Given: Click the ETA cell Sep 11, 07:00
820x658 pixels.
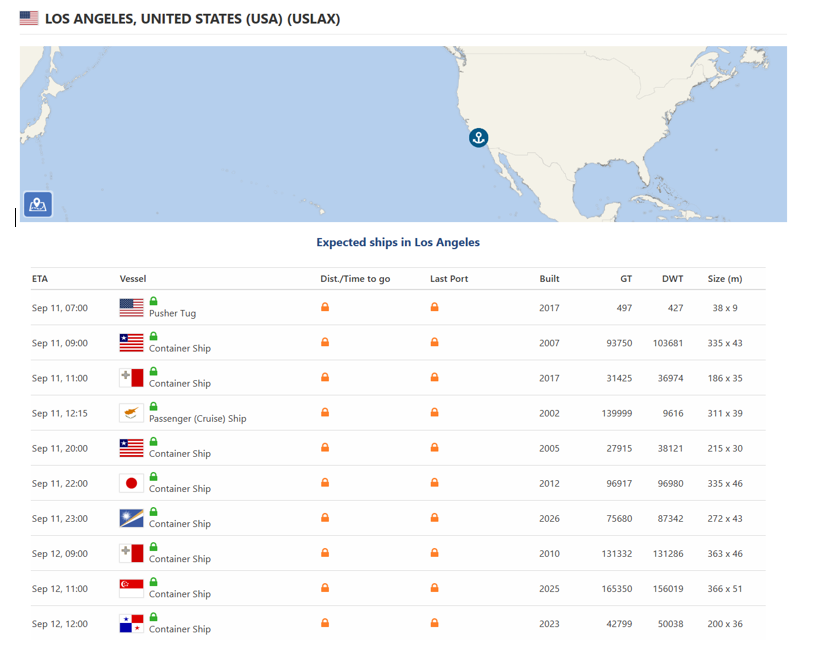Looking at the screenshot, I should click(60, 308).
